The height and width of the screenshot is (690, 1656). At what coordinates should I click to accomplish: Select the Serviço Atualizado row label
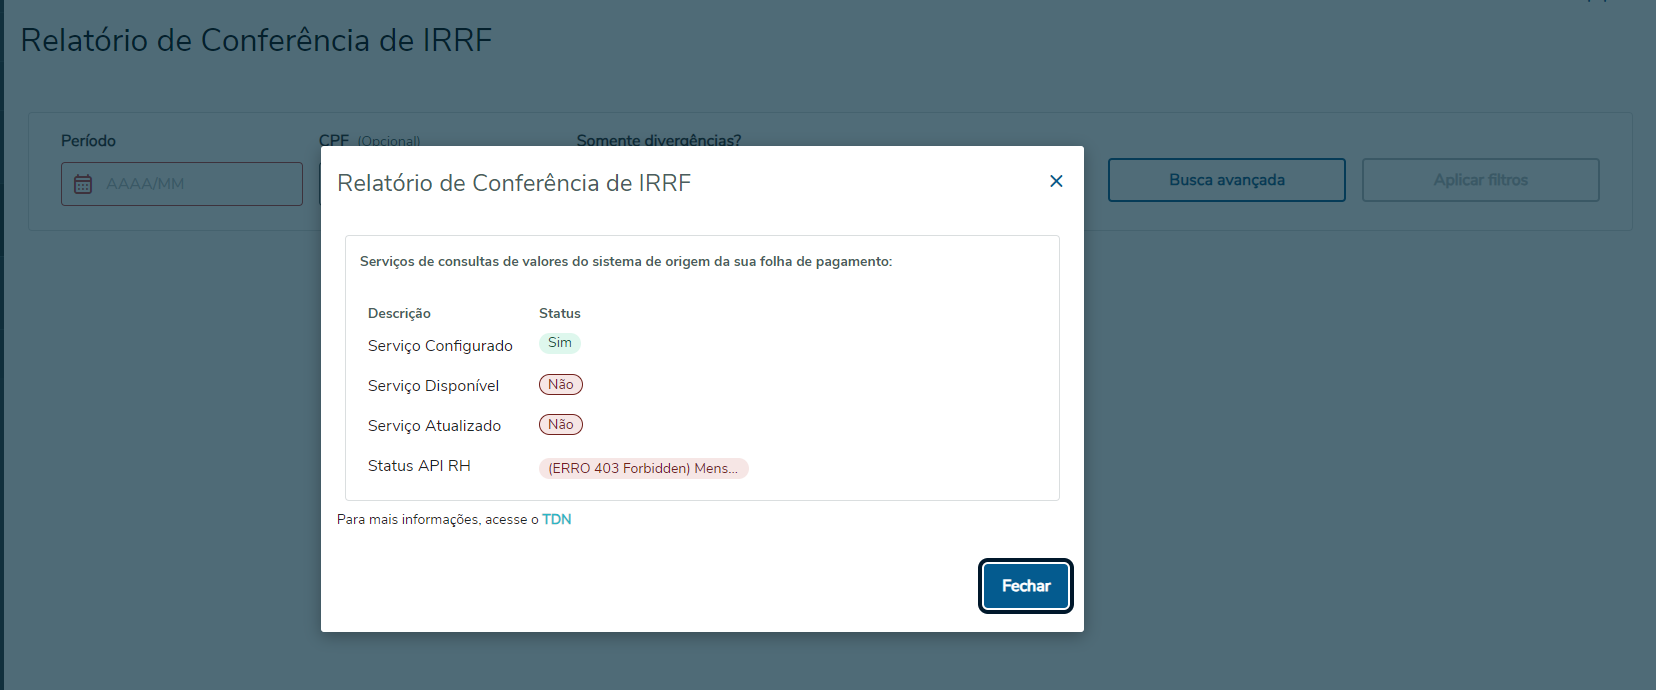tap(434, 426)
